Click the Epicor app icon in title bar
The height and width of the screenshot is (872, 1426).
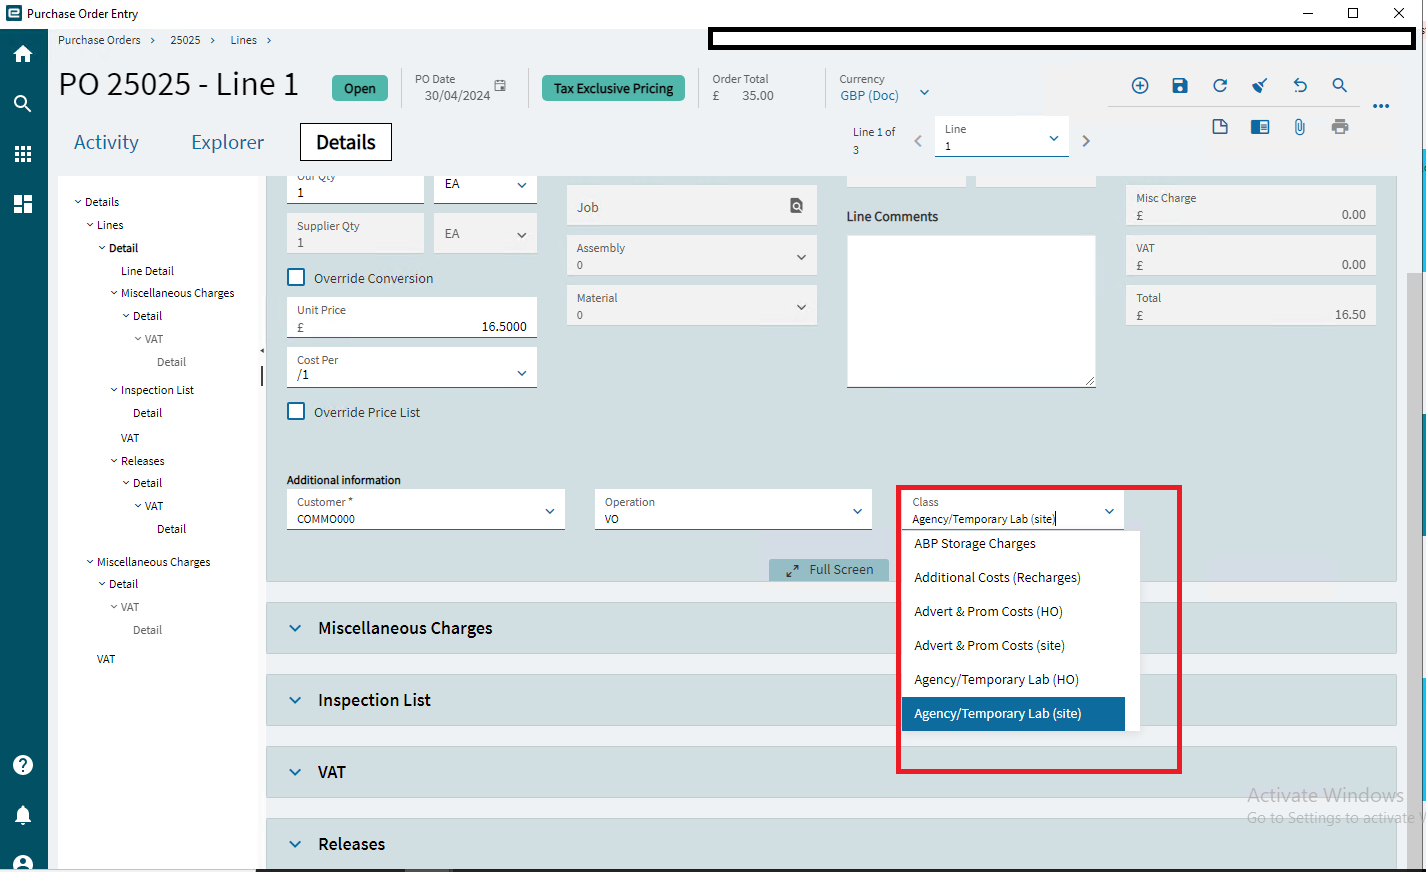(14, 13)
